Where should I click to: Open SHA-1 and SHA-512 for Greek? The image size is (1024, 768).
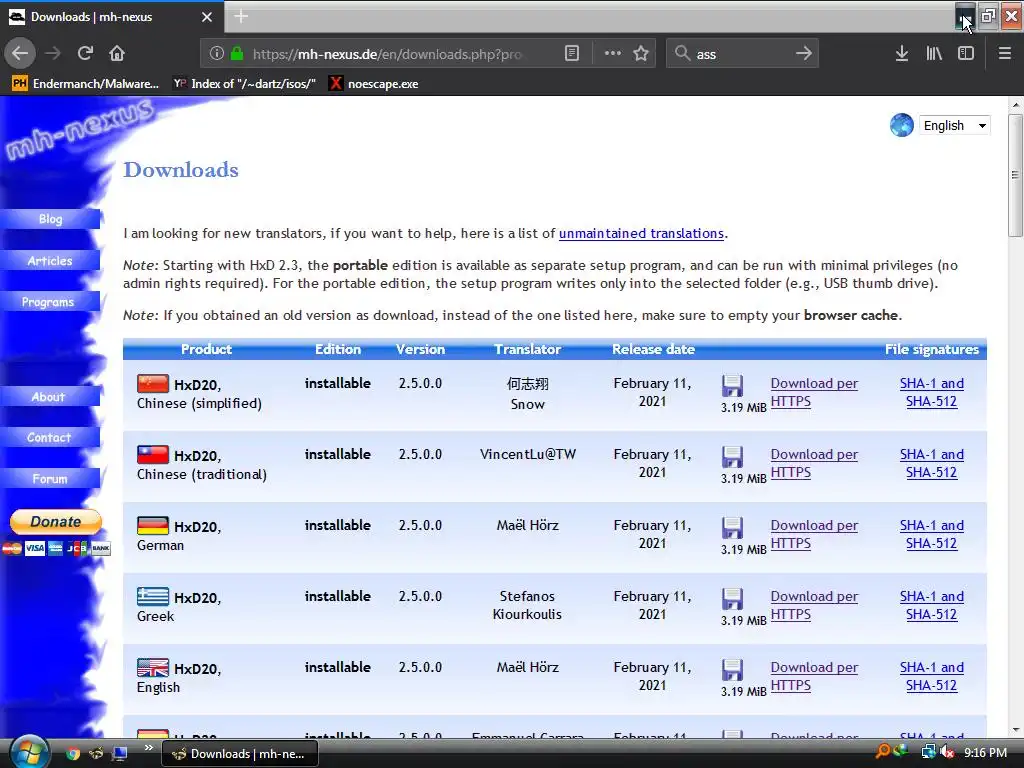pyautogui.click(x=932, y=605)
